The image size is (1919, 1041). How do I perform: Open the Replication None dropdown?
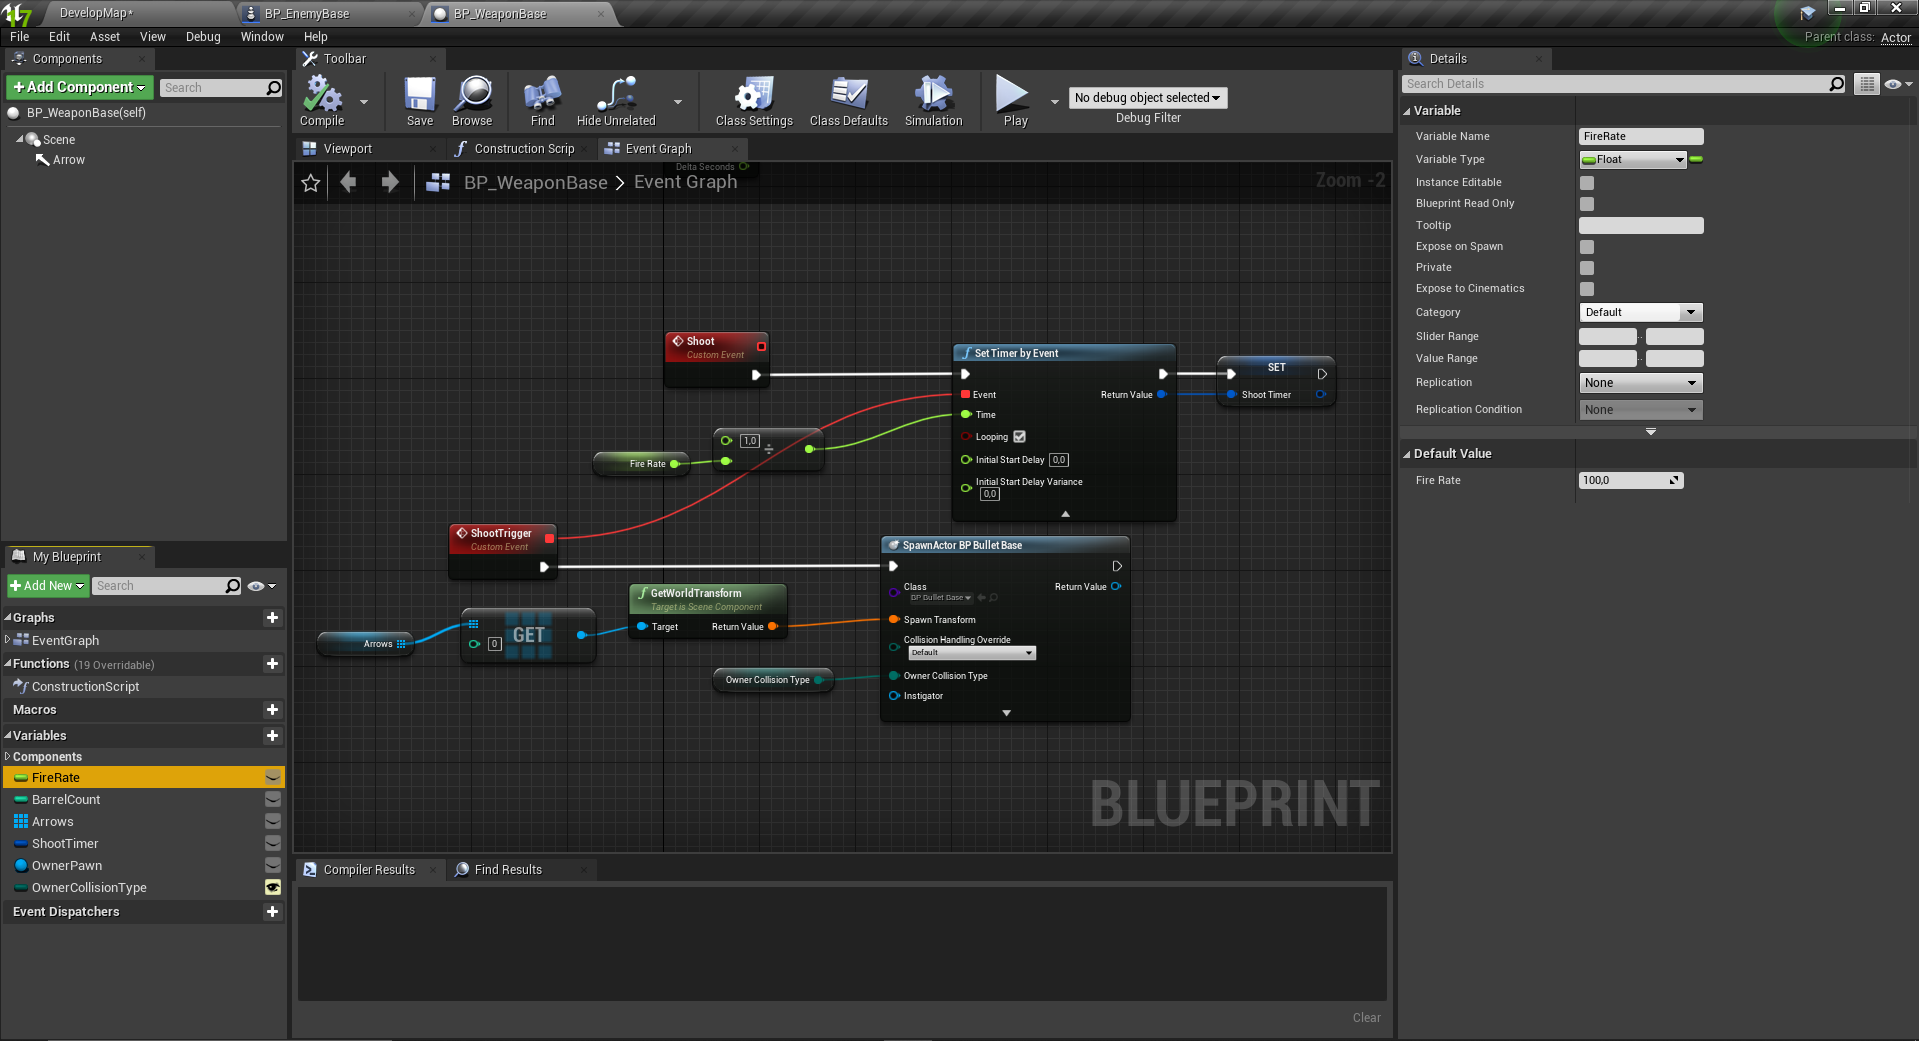click(1640, 383)
